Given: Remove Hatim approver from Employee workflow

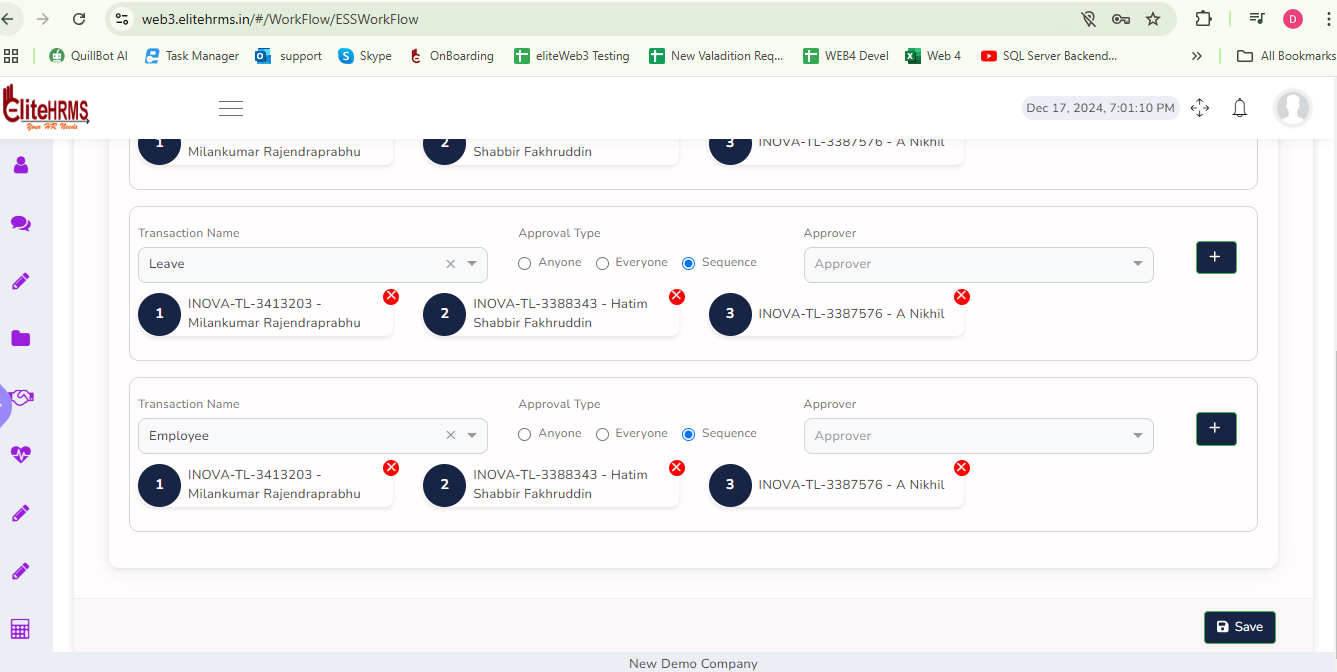Looking at the screenshot, I should click(x=676, y=467).
